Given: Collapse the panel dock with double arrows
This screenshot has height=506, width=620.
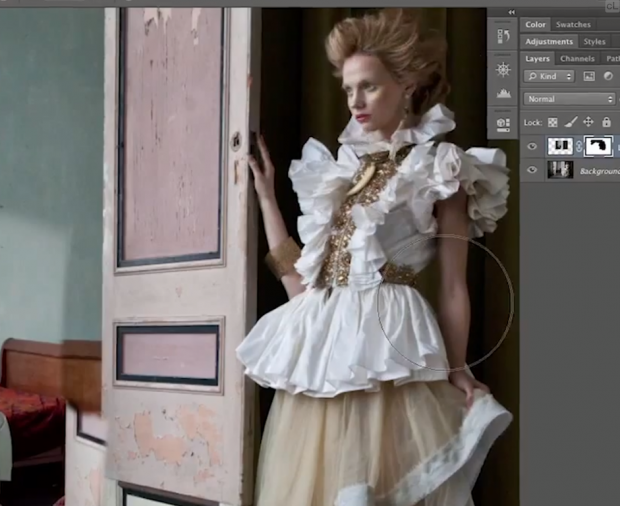Looking at the screenshot, I should 512,12.
